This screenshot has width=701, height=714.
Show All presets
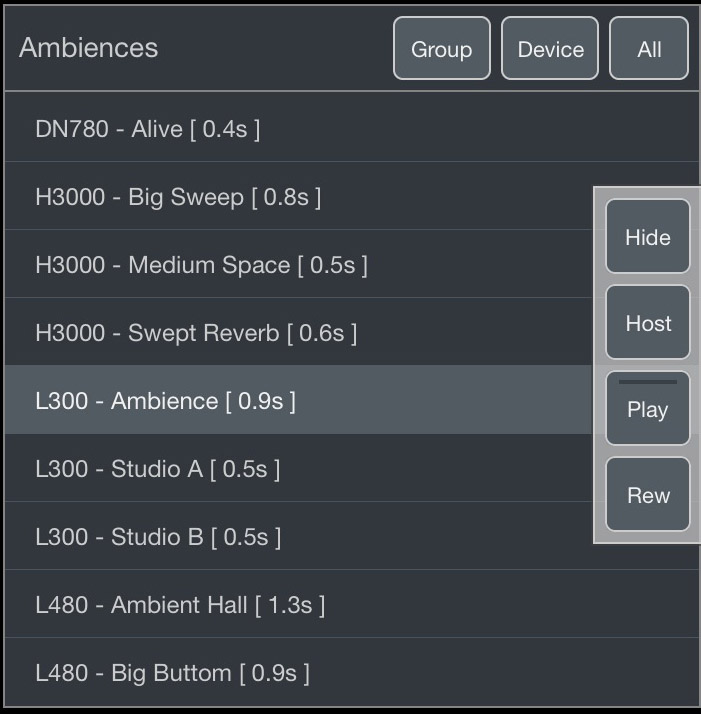pos(649,48)
